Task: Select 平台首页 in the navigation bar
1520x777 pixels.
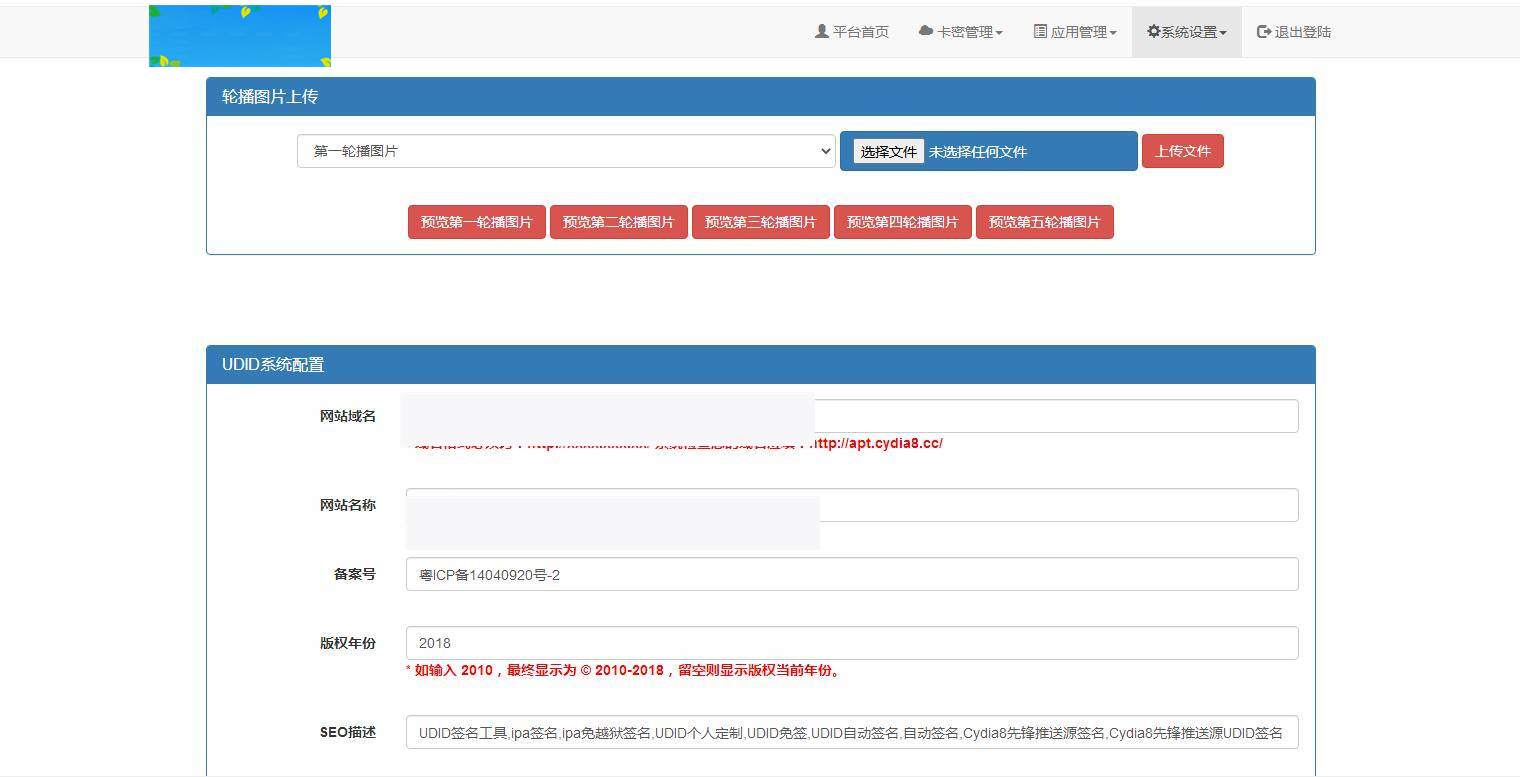Action: pos(852,31)
